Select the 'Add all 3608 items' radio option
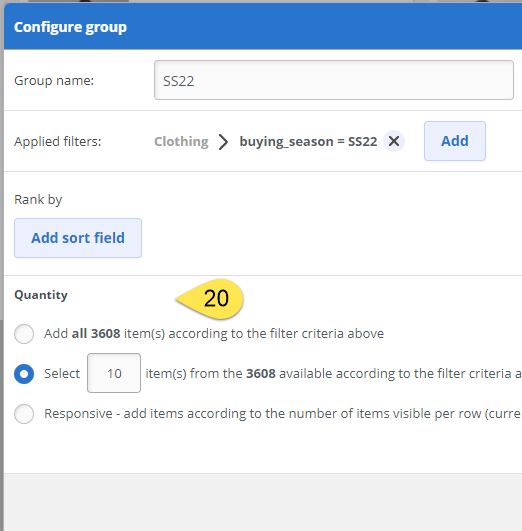 (24, 334)
